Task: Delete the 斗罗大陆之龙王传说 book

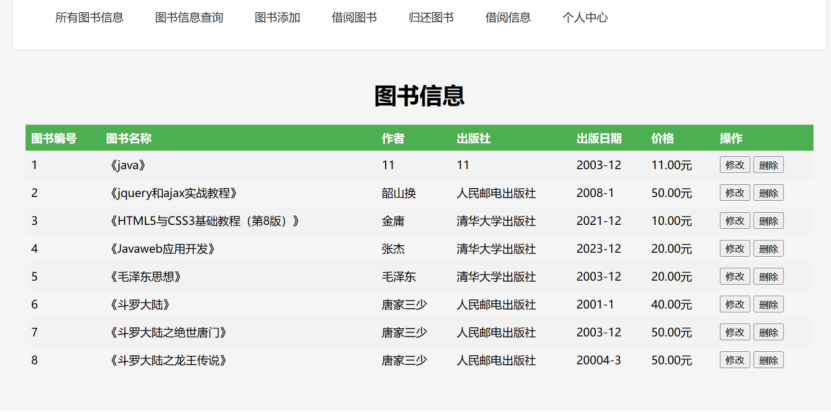Action: click(768, 360)
